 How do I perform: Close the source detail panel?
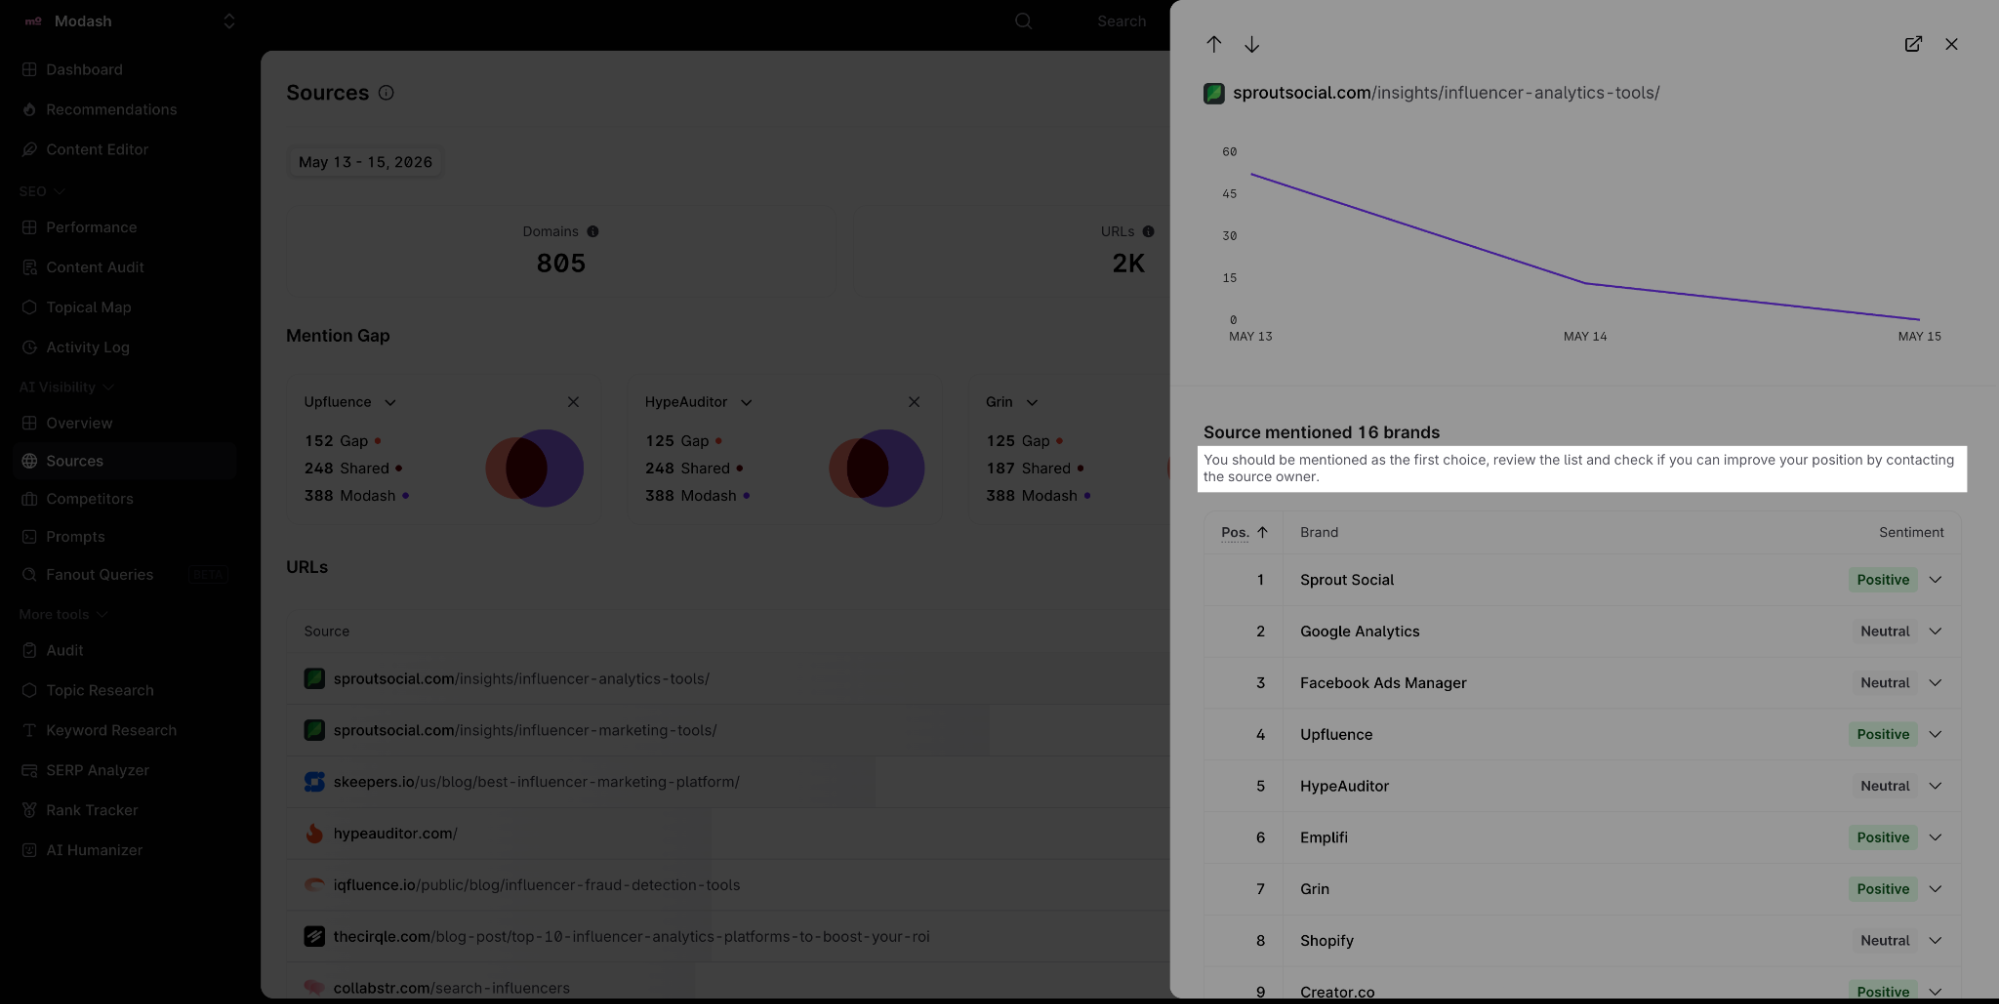coord(1950,44)
